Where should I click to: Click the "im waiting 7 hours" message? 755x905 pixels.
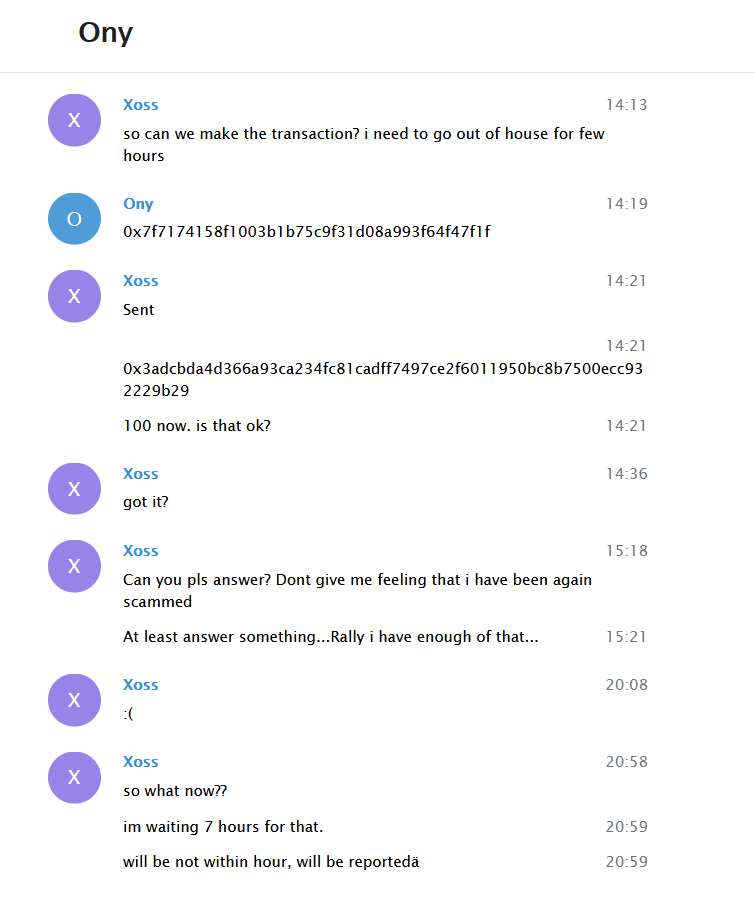tap(223, 827)
